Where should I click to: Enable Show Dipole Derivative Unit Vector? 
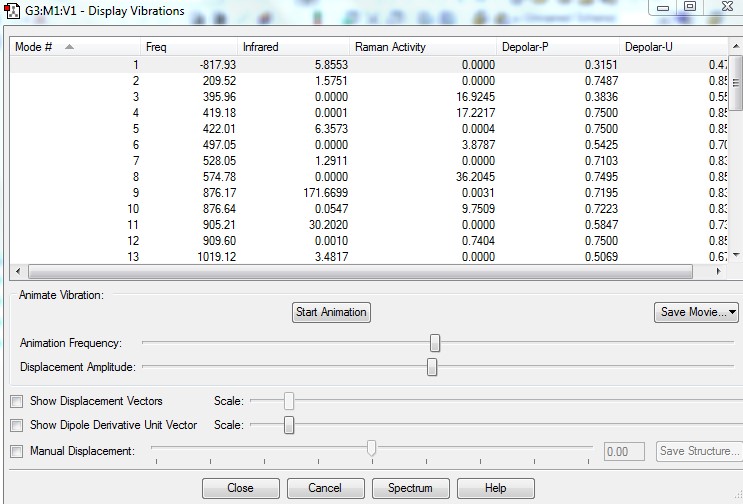point(17,425)
